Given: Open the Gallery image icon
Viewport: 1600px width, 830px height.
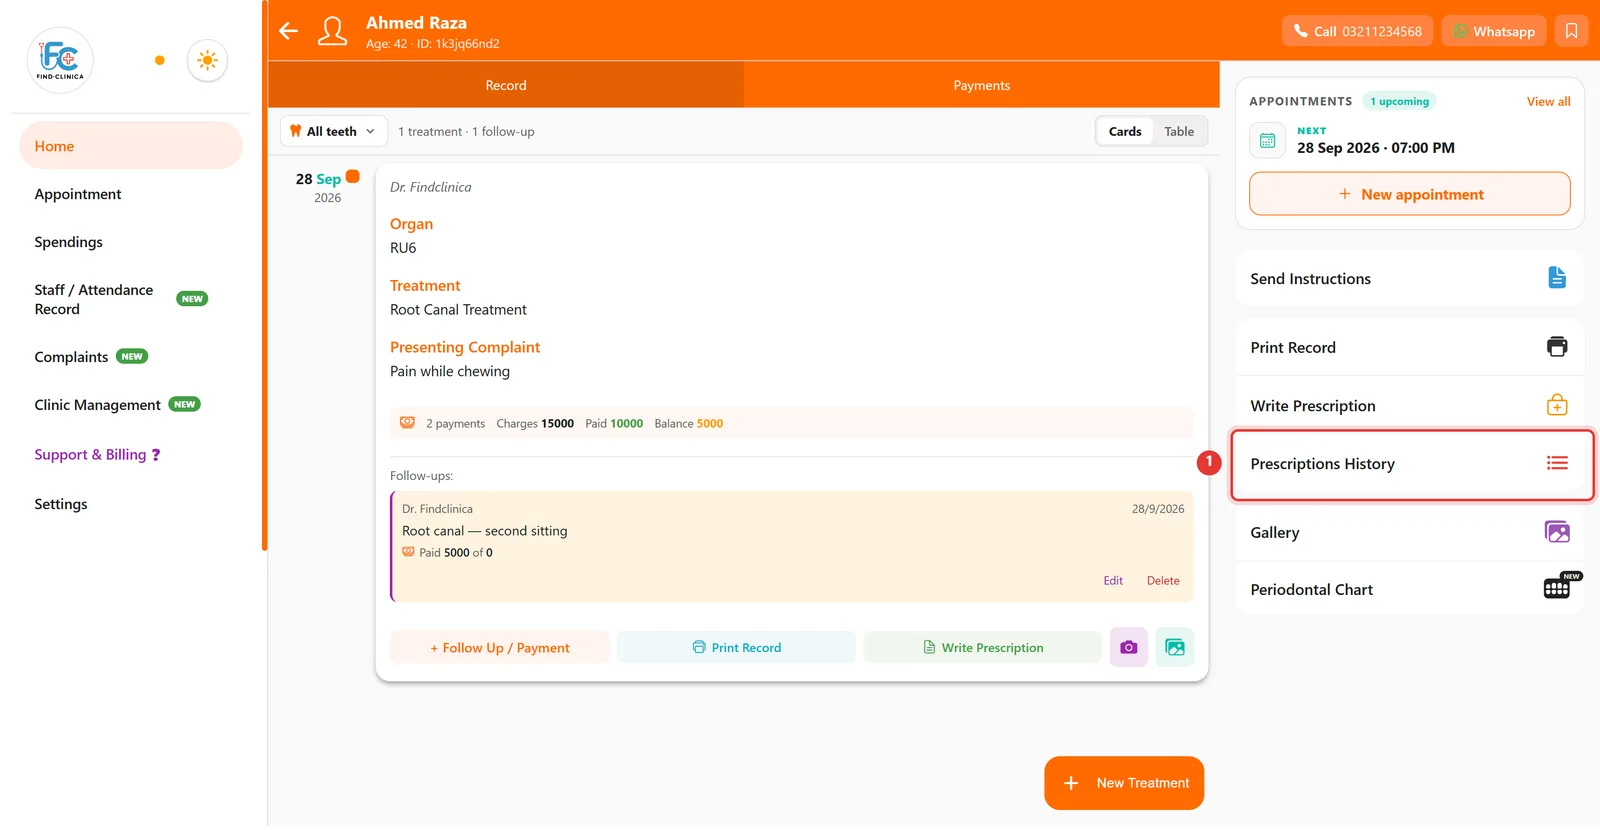Looking at the screenshot, I should coord(1557,532).
